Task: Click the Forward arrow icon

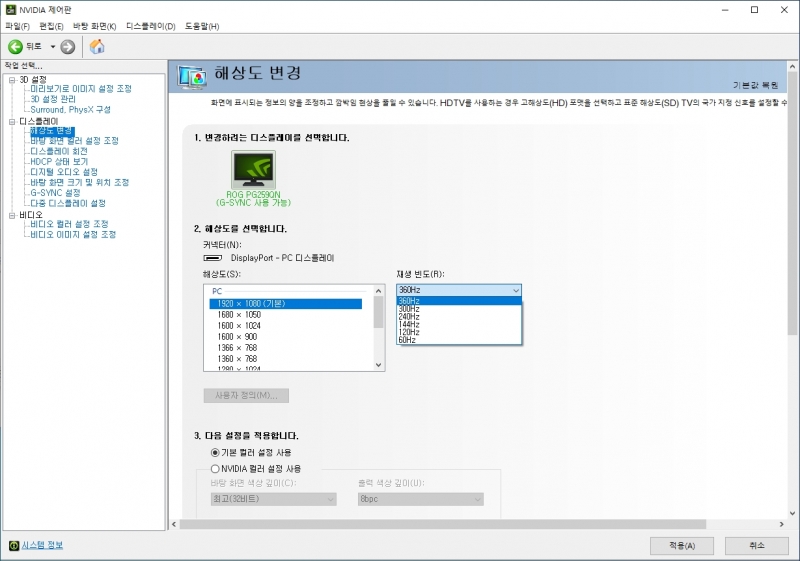Action: [x=67, y=47]
